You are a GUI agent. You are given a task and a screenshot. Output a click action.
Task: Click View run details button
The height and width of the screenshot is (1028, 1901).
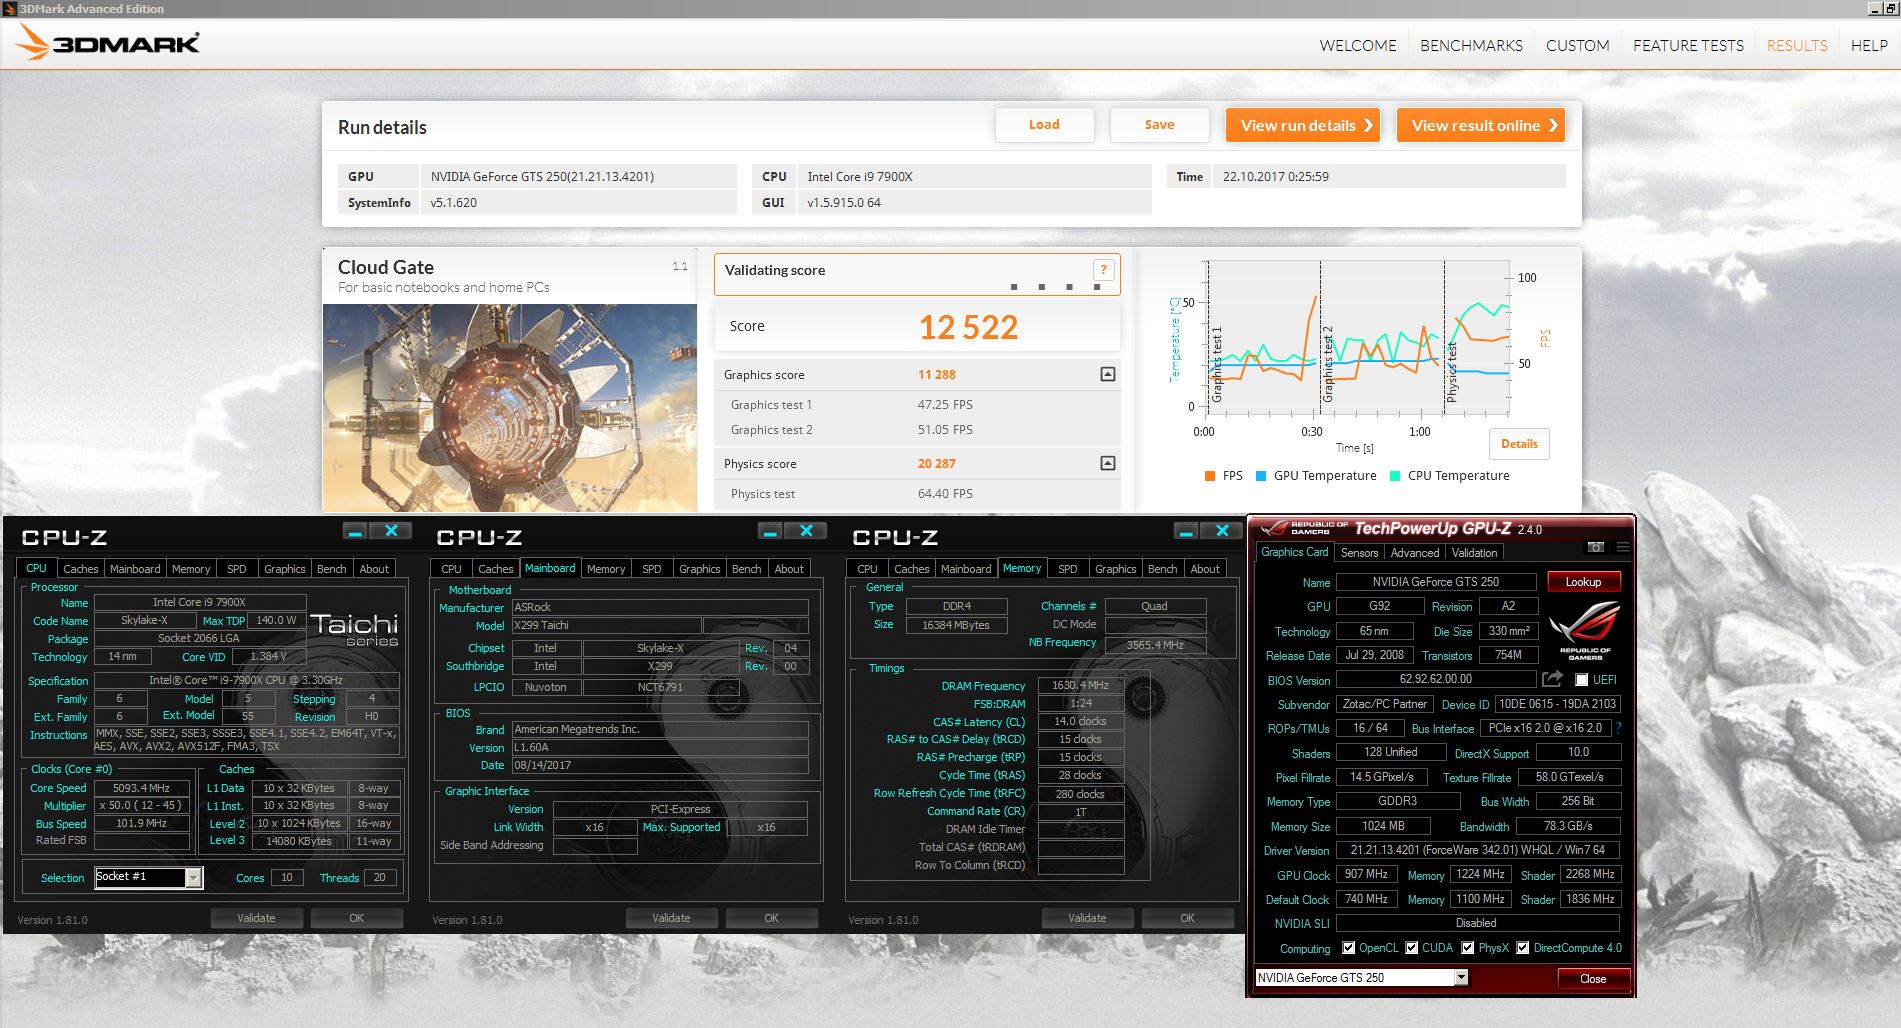[x=1303, y=125]
